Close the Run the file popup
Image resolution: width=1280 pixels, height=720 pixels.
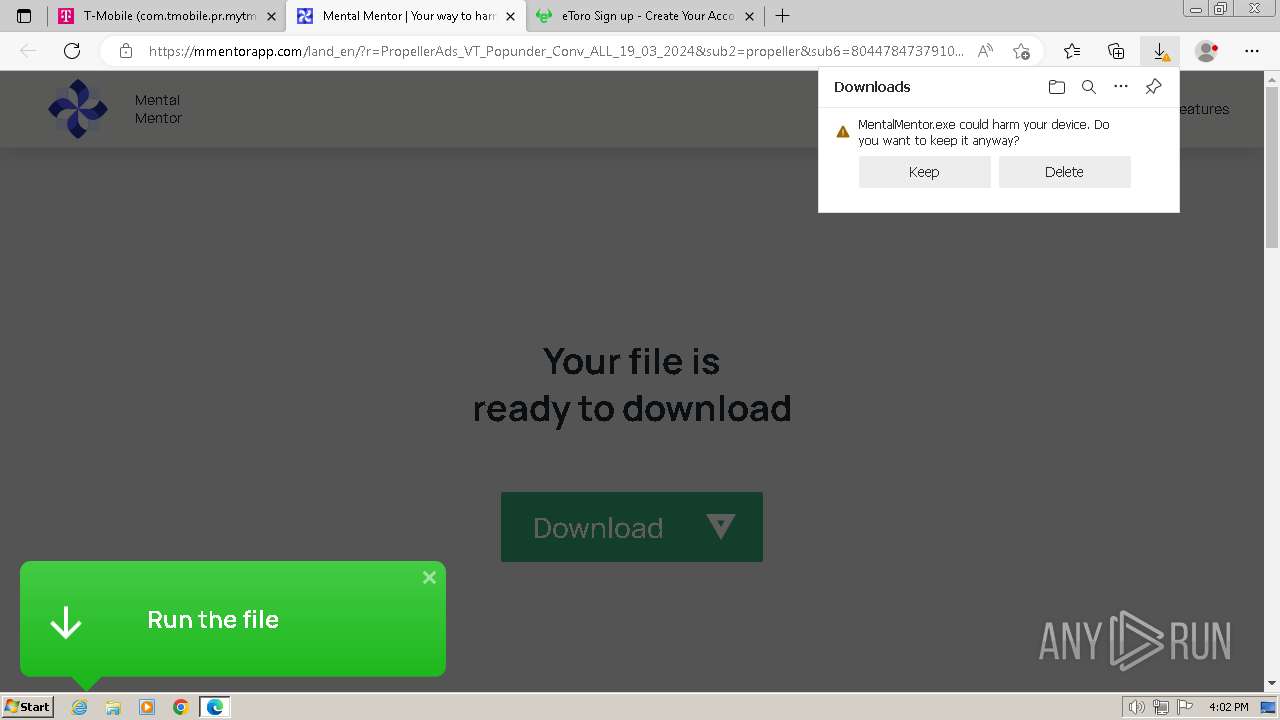pos(429,577)
